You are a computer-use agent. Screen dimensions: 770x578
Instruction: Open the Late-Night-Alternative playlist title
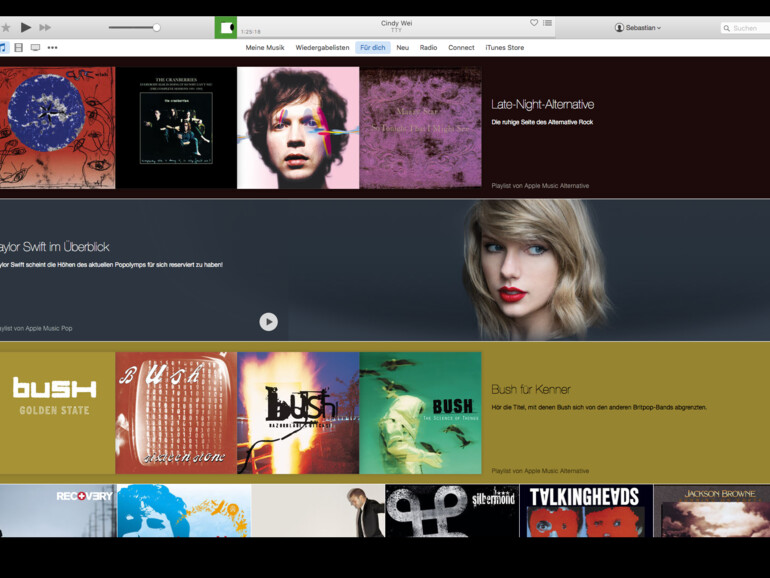(x=543, y=104)
